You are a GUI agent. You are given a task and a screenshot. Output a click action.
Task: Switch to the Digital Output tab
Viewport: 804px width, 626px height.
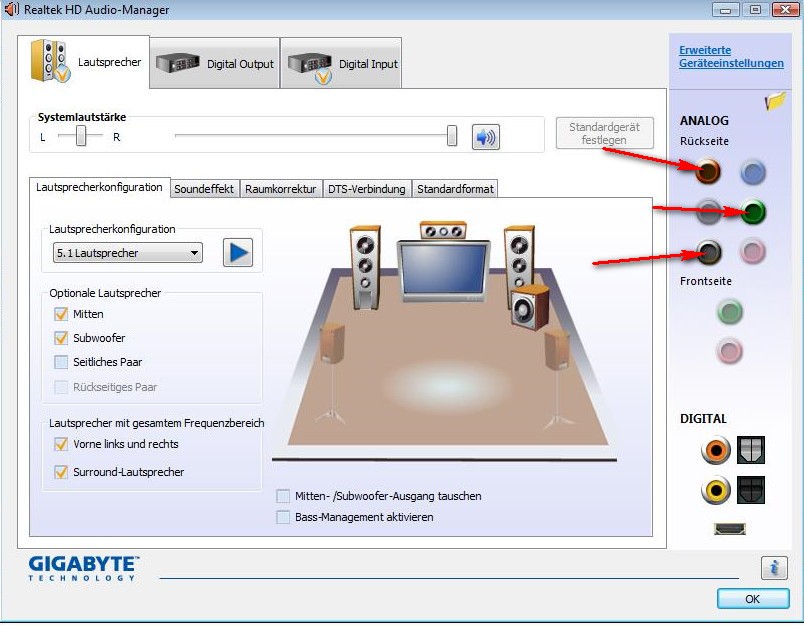coord(215,64)
